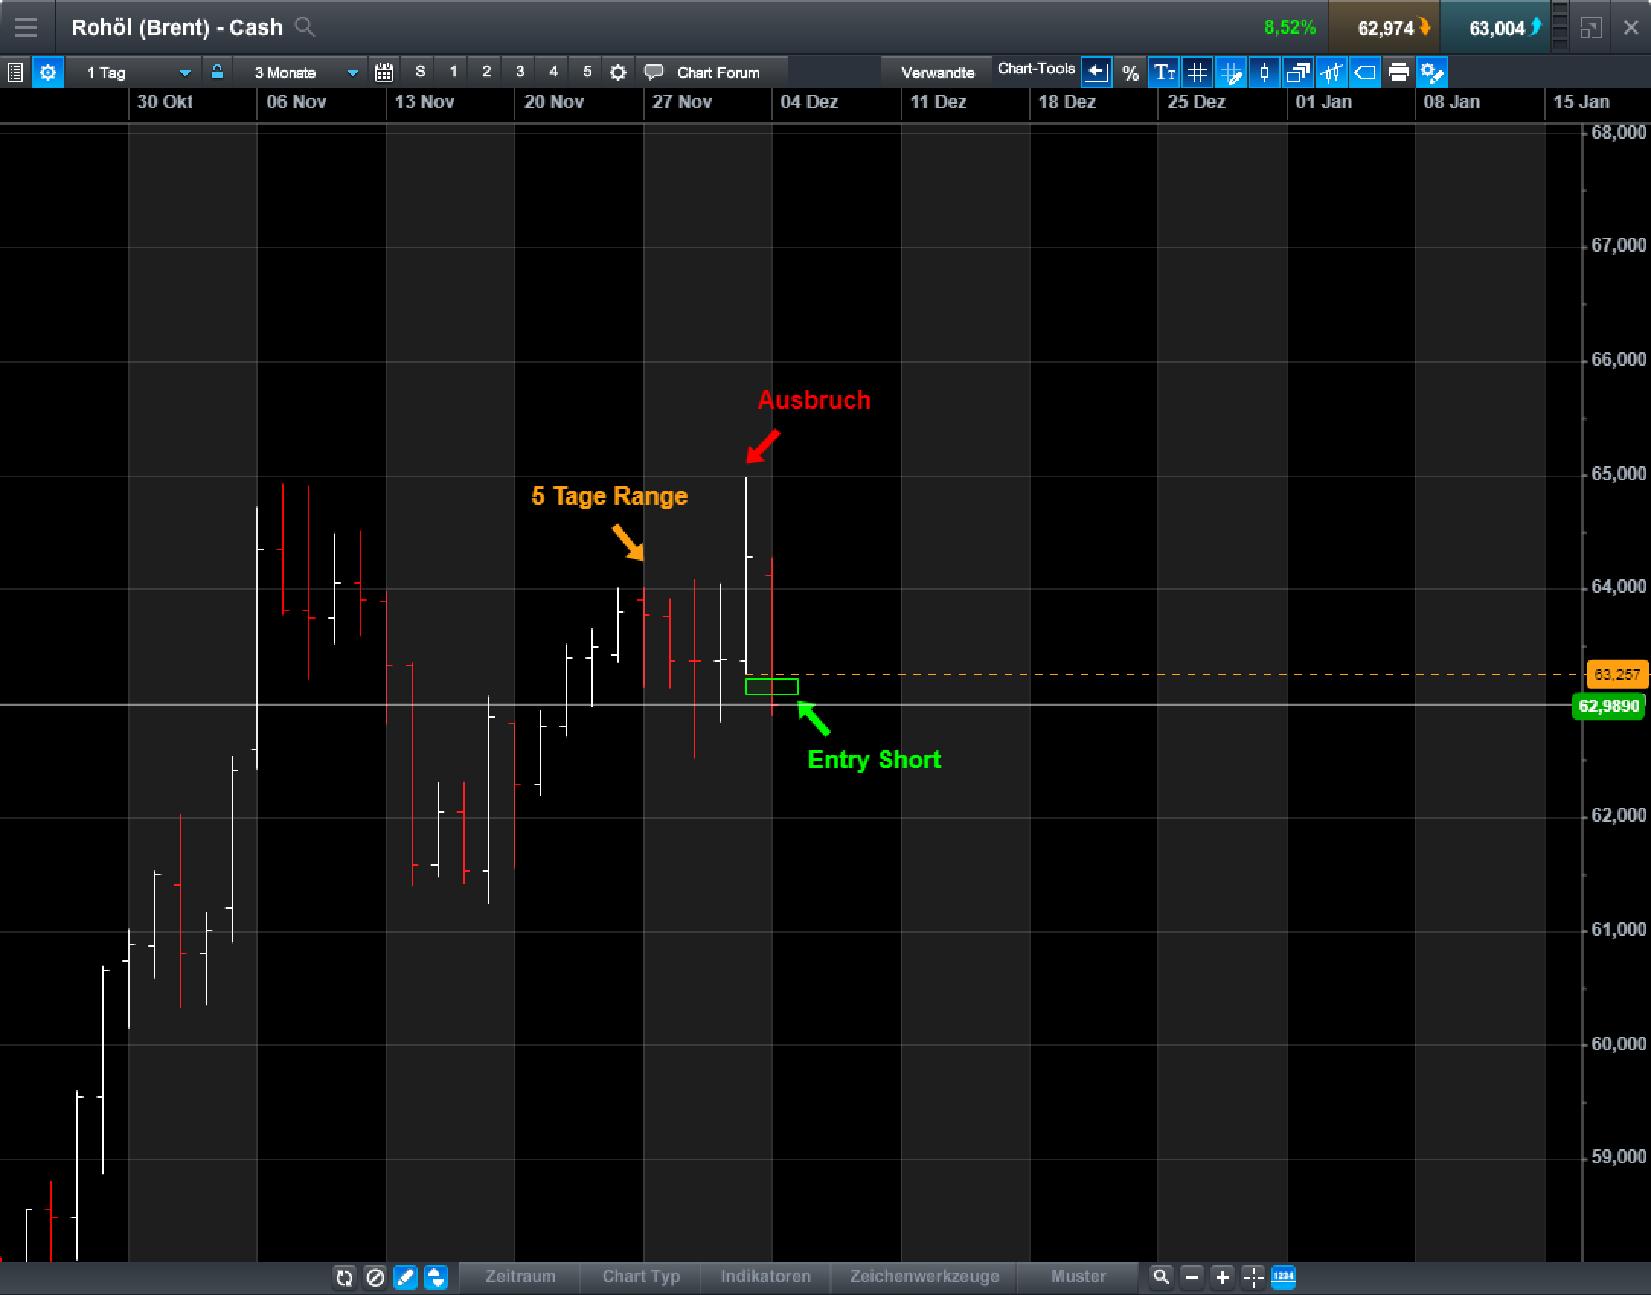Print the Brent chart
This screenshot has height=1295, width=1651.
tap(1399, 71)
